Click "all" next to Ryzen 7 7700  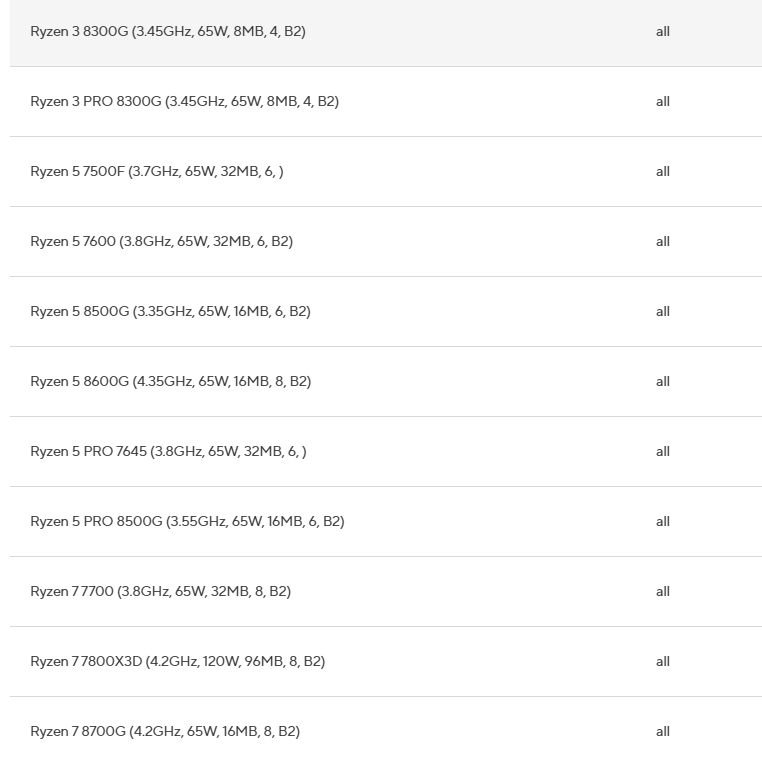(663, 591)
